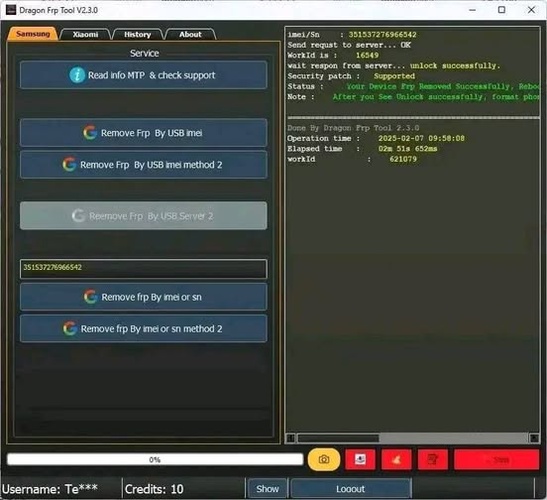Click the Note log line

pyautogui.click(x=413, y=97)
